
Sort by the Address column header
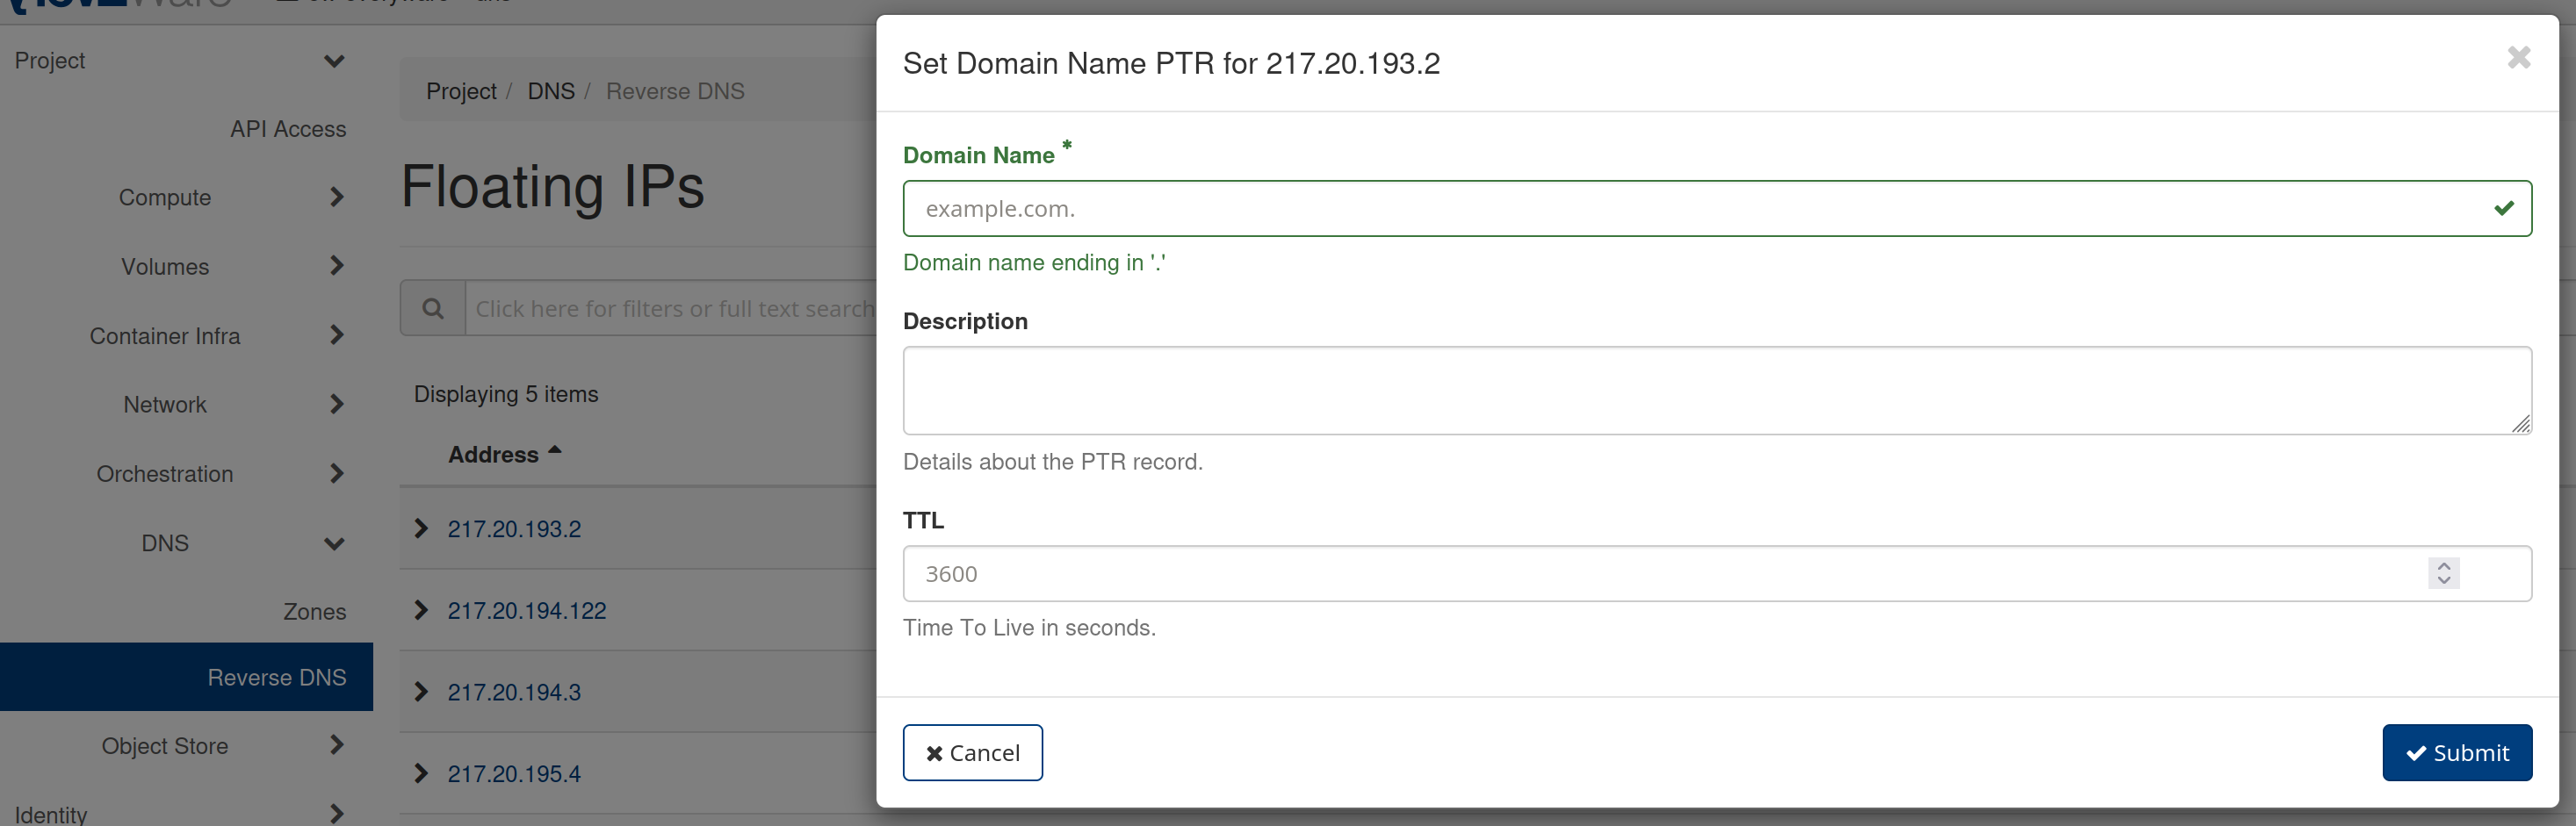[x=493, y=454]
